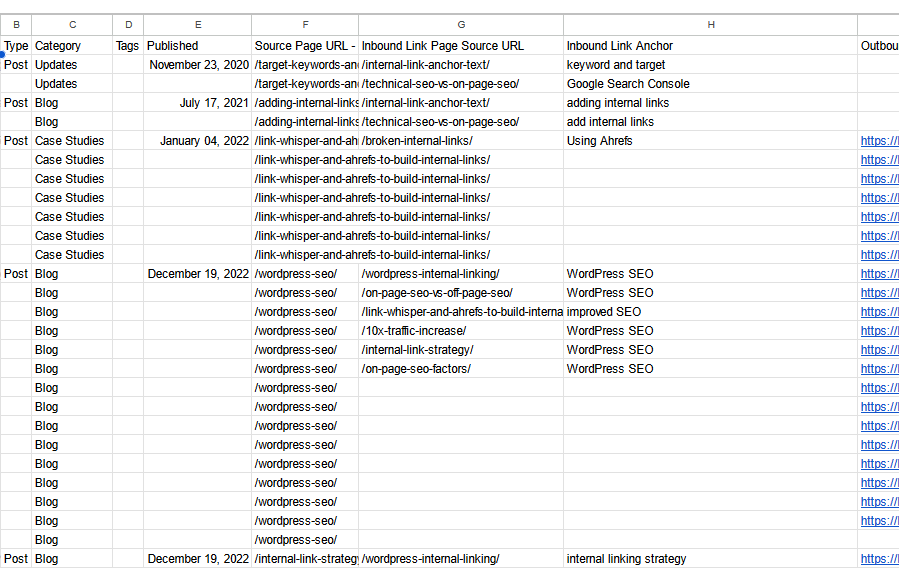Select column C header
Viewport: 899px width, 568px height.
click(72, 25)
